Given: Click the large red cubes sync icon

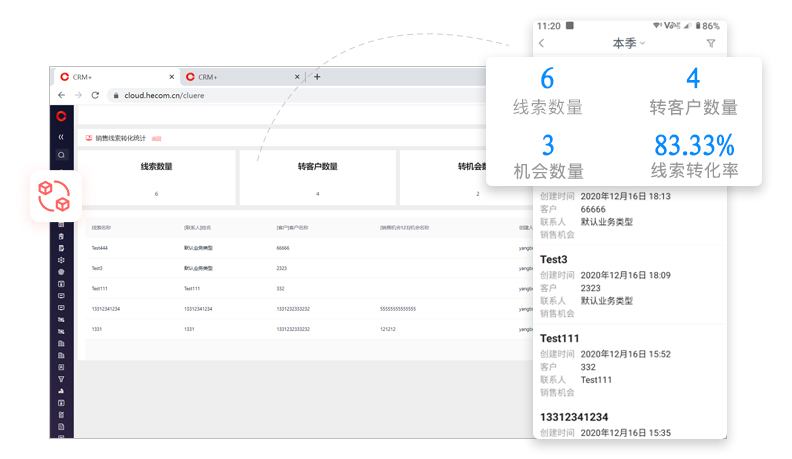Looking at the screenshot, I should [54, 195].
